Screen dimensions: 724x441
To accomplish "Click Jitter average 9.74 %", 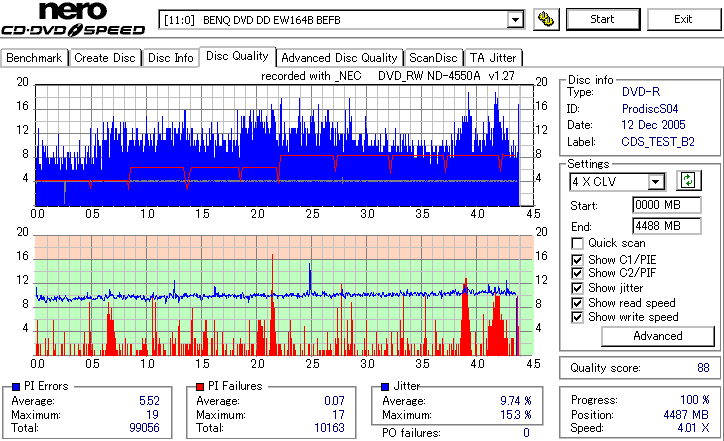I will coord(516,401).
